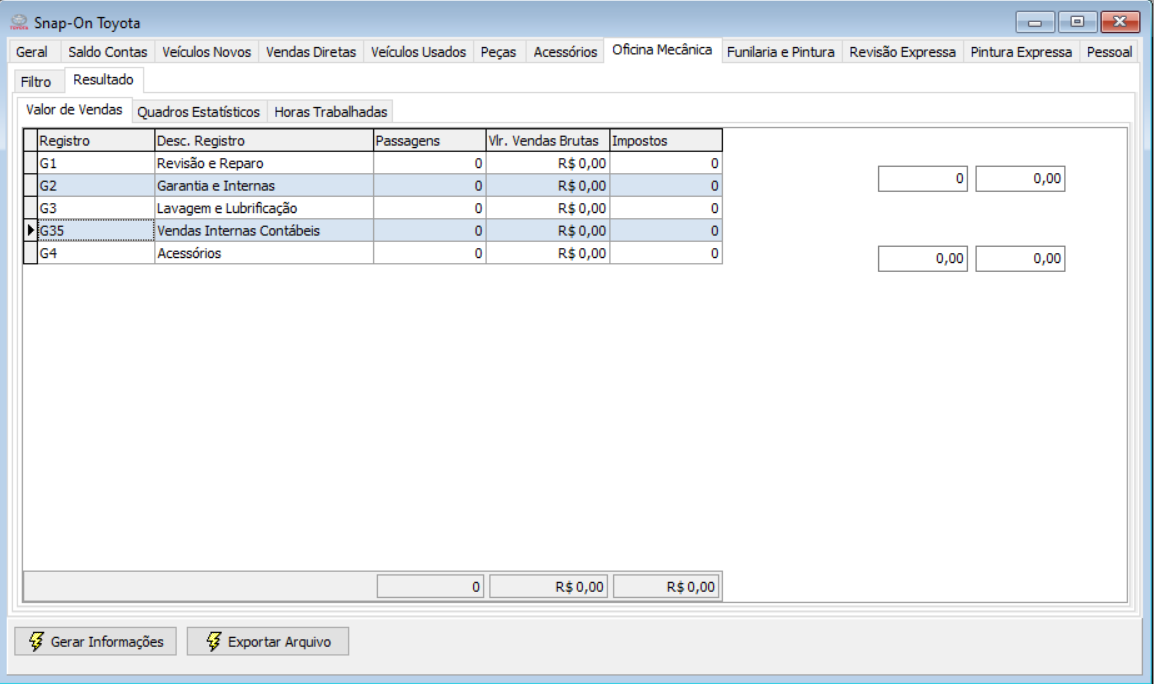
Task: Click the Impostos total field in footer
Action: [666, 587]
